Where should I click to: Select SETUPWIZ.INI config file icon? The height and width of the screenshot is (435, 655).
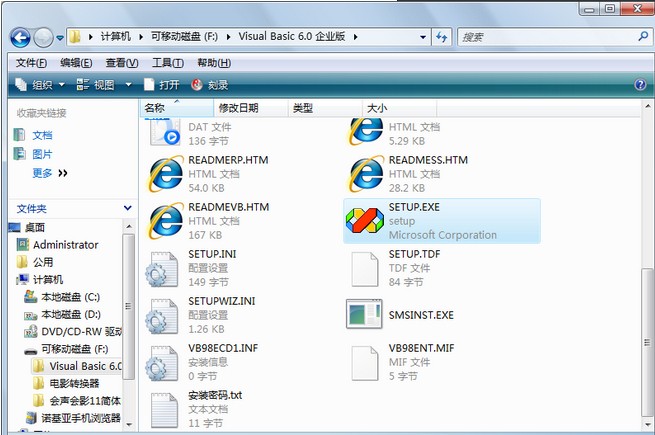coord(162,316)
